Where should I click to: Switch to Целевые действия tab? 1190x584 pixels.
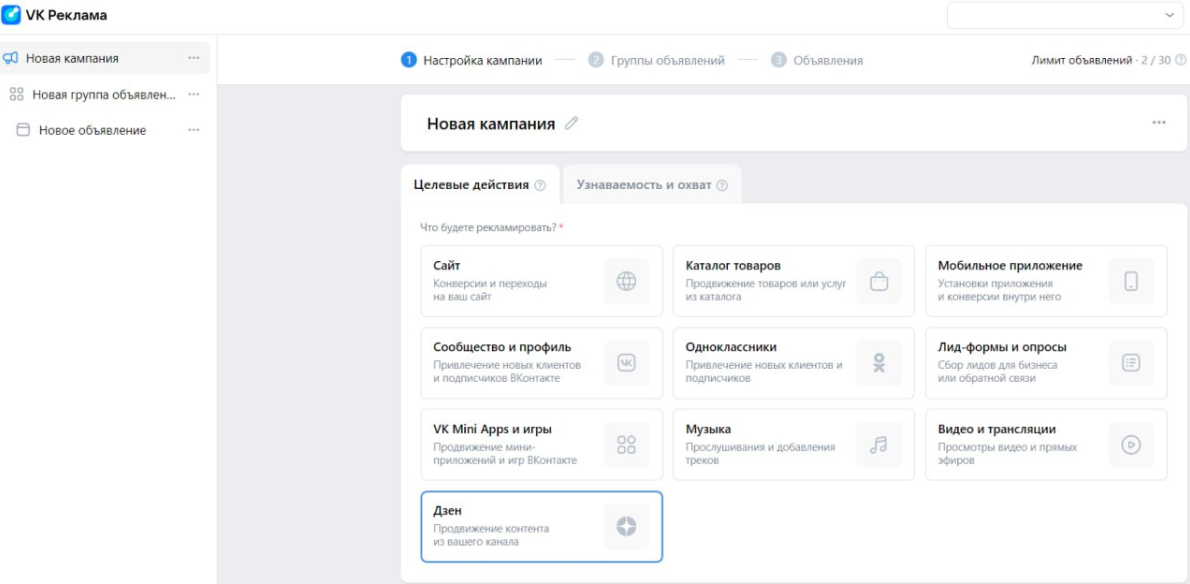(x=480, y=184)
